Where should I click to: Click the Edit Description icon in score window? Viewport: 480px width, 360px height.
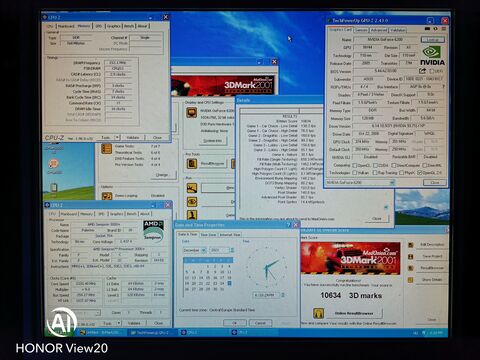point(411,245)
